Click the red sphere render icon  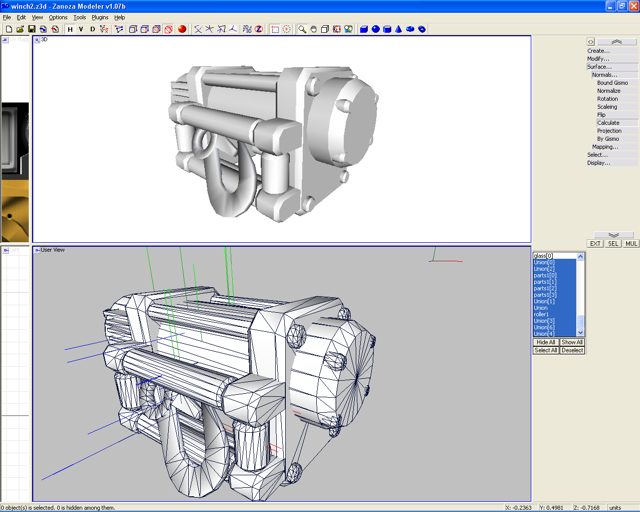tap(182, 29)
